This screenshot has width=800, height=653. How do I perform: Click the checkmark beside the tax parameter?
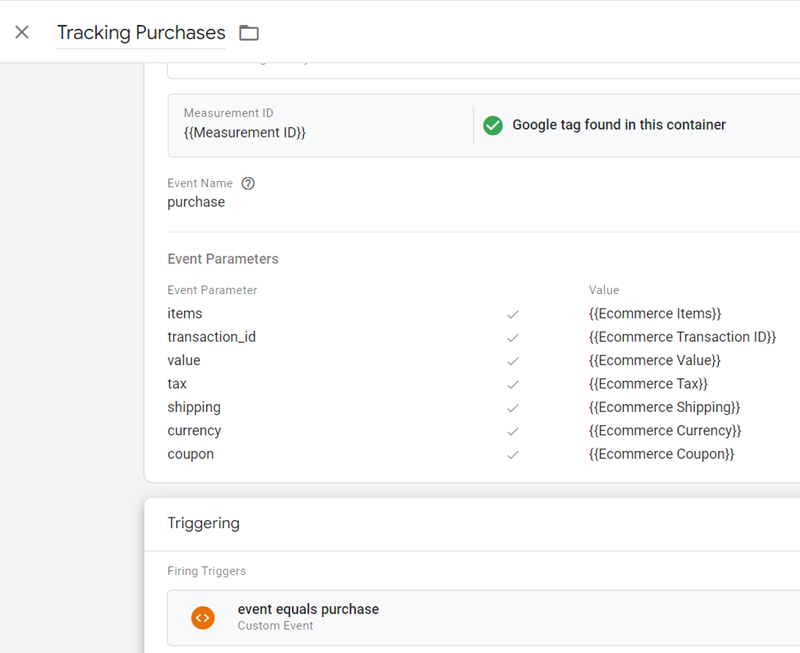[x=513, y=383]
